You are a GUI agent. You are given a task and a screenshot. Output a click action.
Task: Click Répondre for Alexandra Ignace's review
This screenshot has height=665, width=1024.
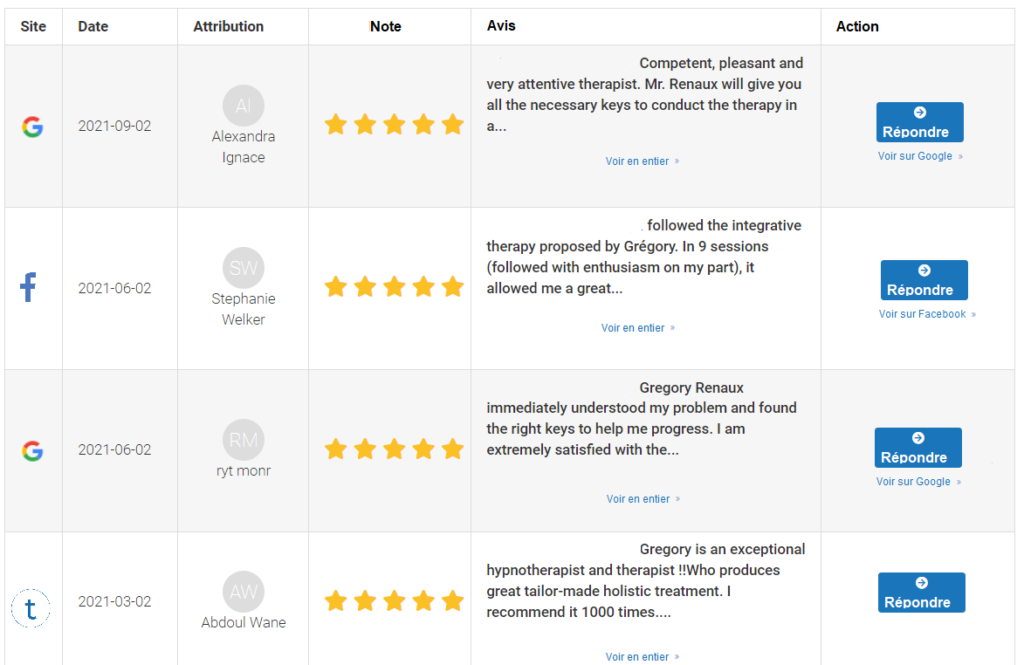tap(920, 122)
